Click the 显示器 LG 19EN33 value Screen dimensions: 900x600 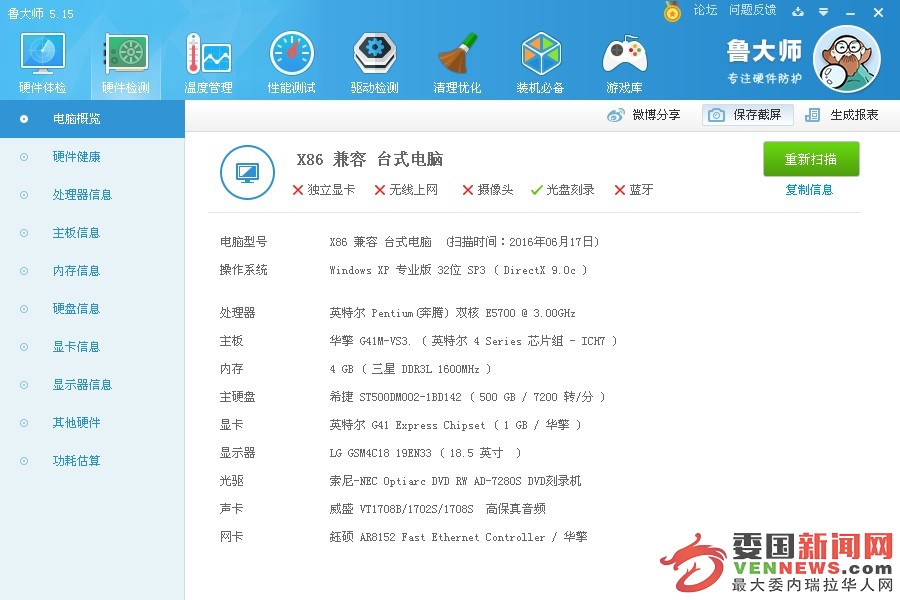click(425, 453)
